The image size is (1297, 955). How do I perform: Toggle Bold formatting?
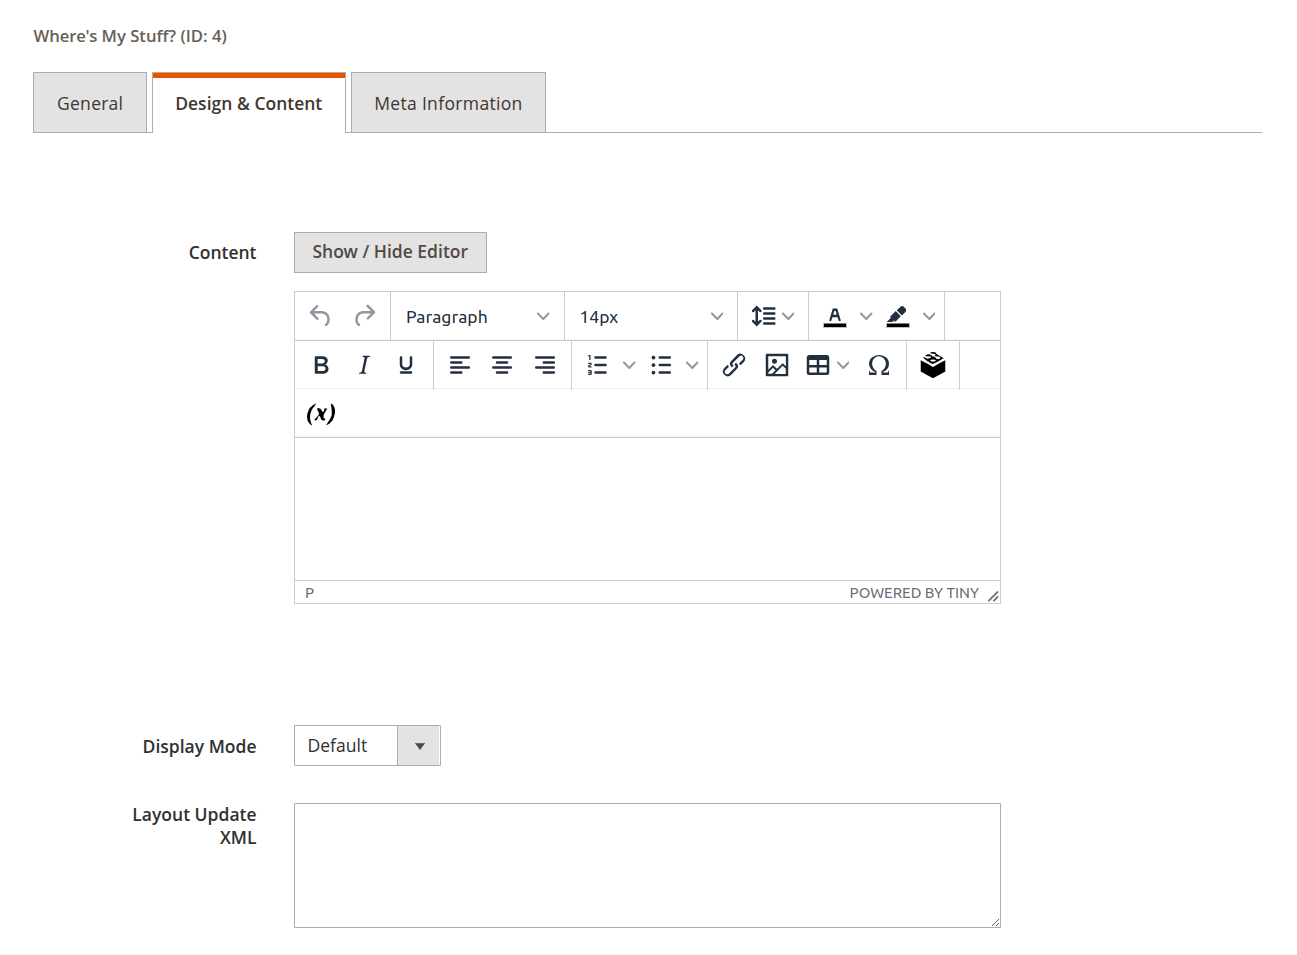pos(320,364)
